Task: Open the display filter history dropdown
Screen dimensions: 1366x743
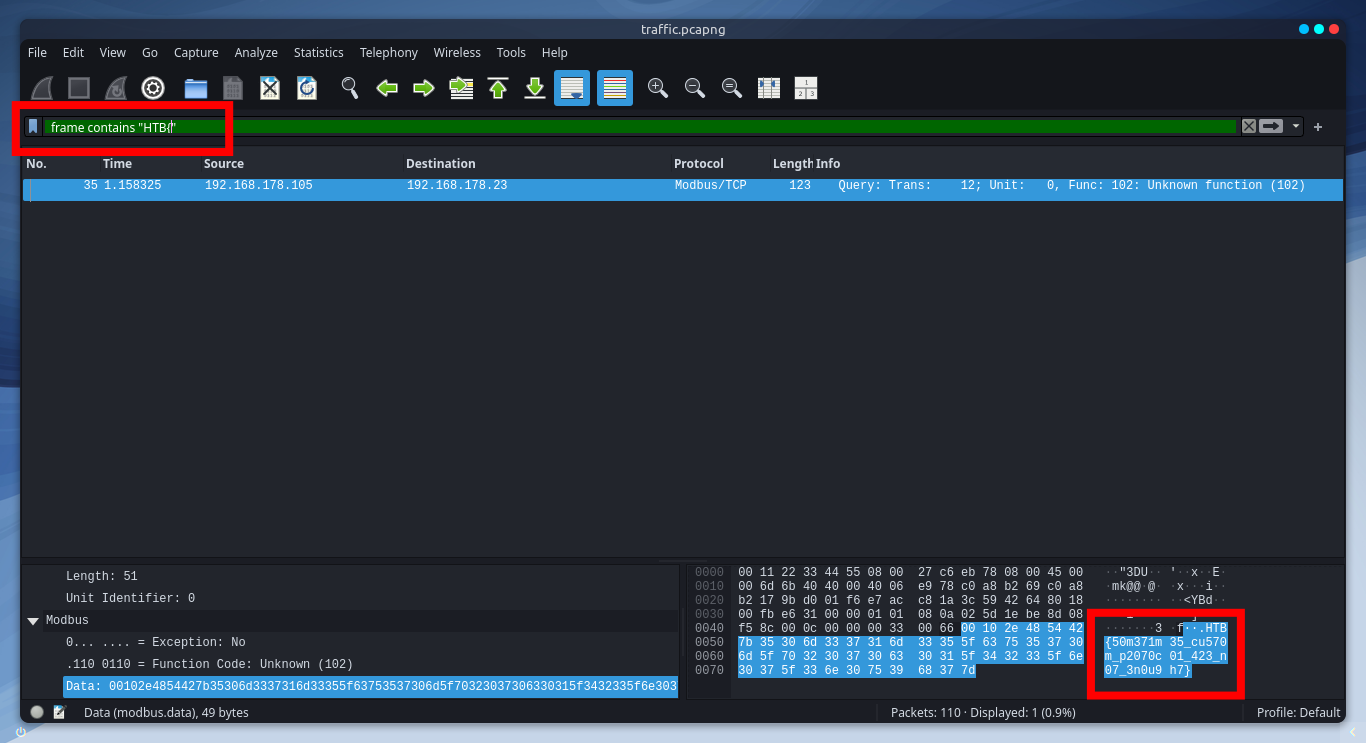Action: click(x=1296, y=126)
